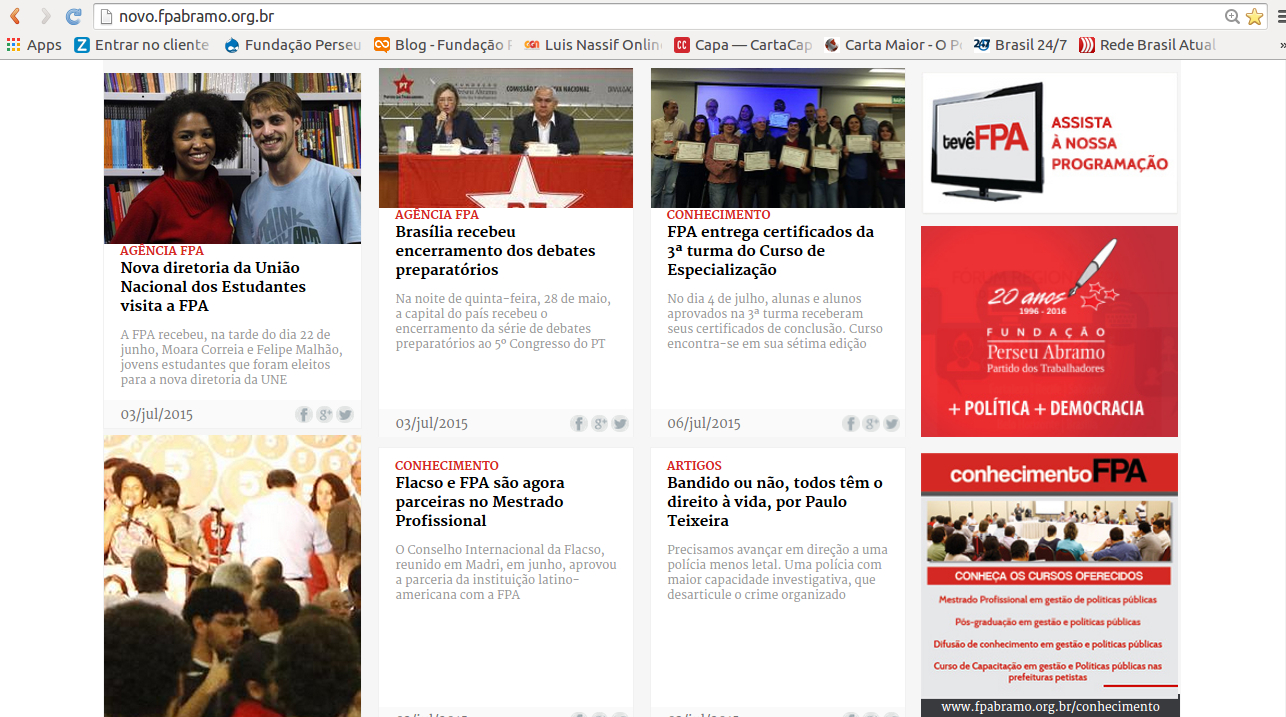Screen dimensions: 1286x717
Task: Share UNE article on Twitter
Action: (x=345, y=415)
